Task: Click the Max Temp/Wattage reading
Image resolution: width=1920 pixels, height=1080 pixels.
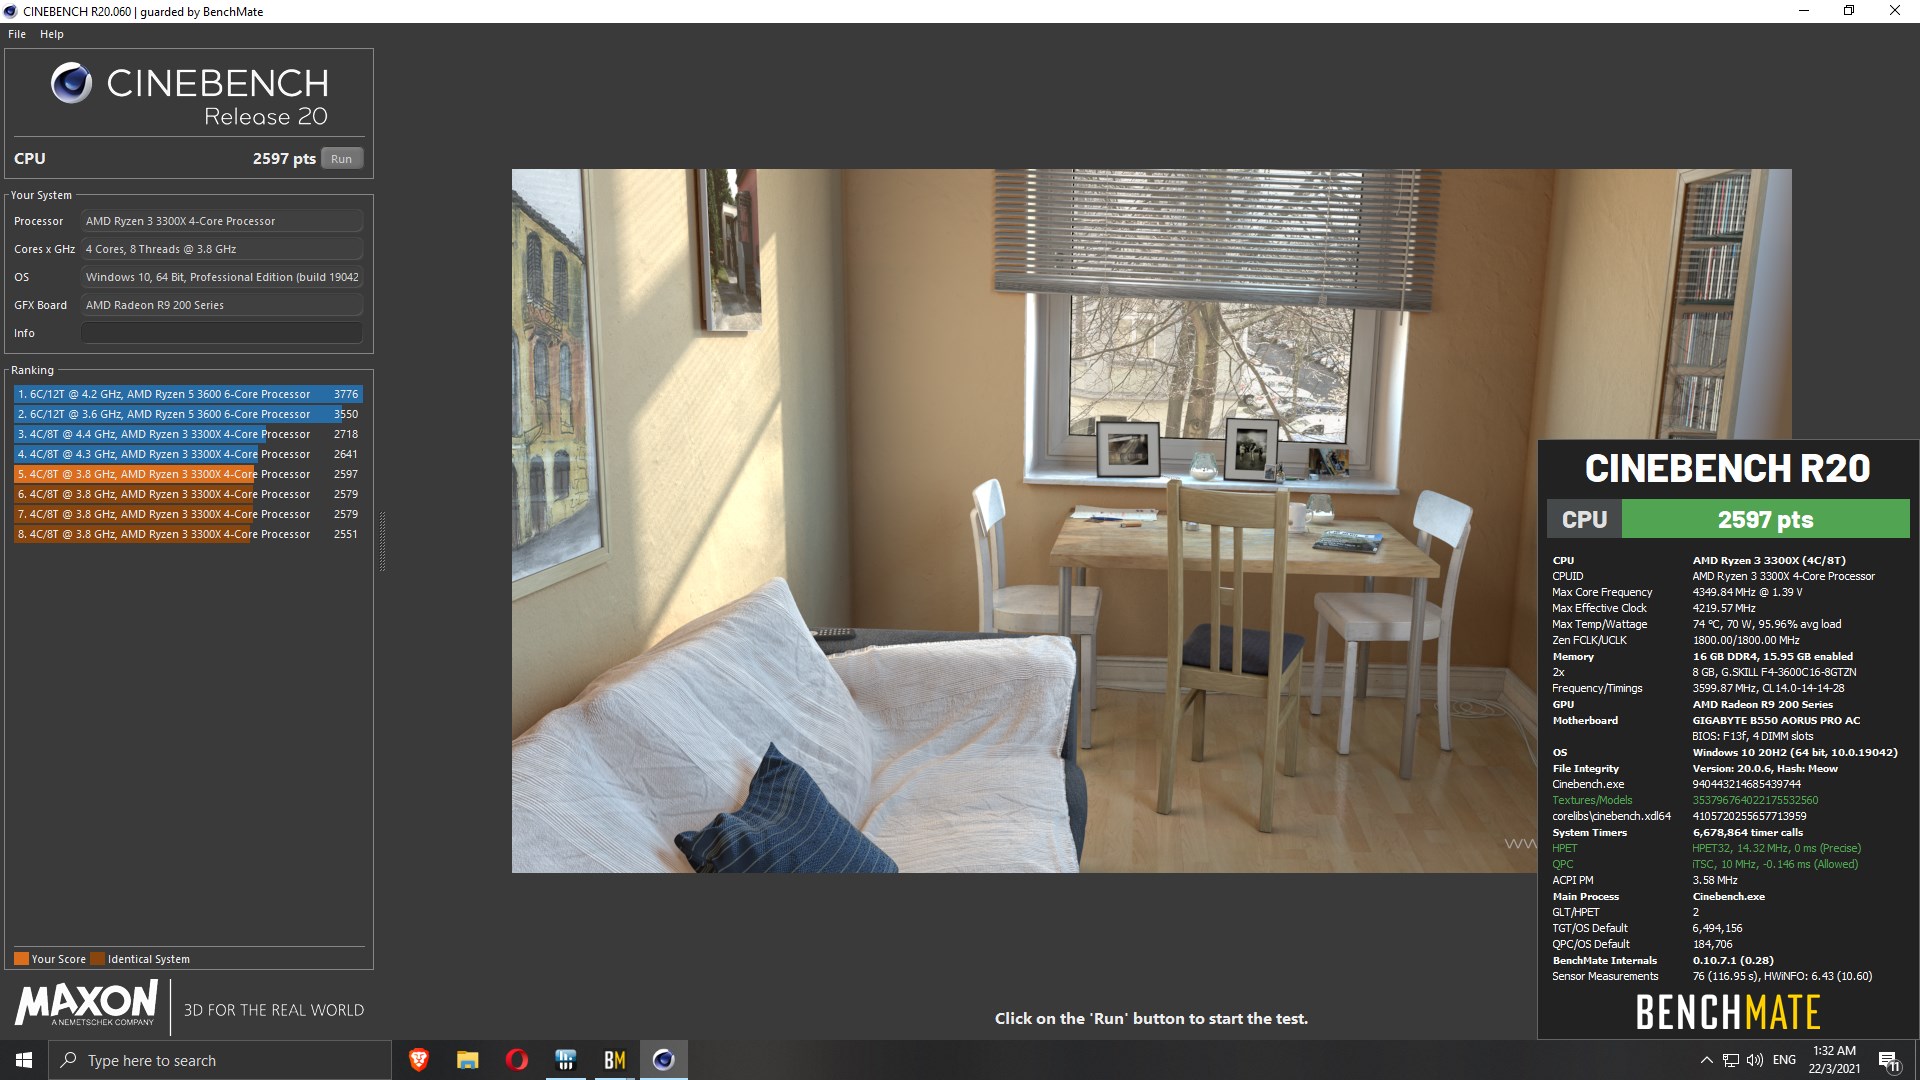Action: pyautogui.click(x=1766, y=624)
